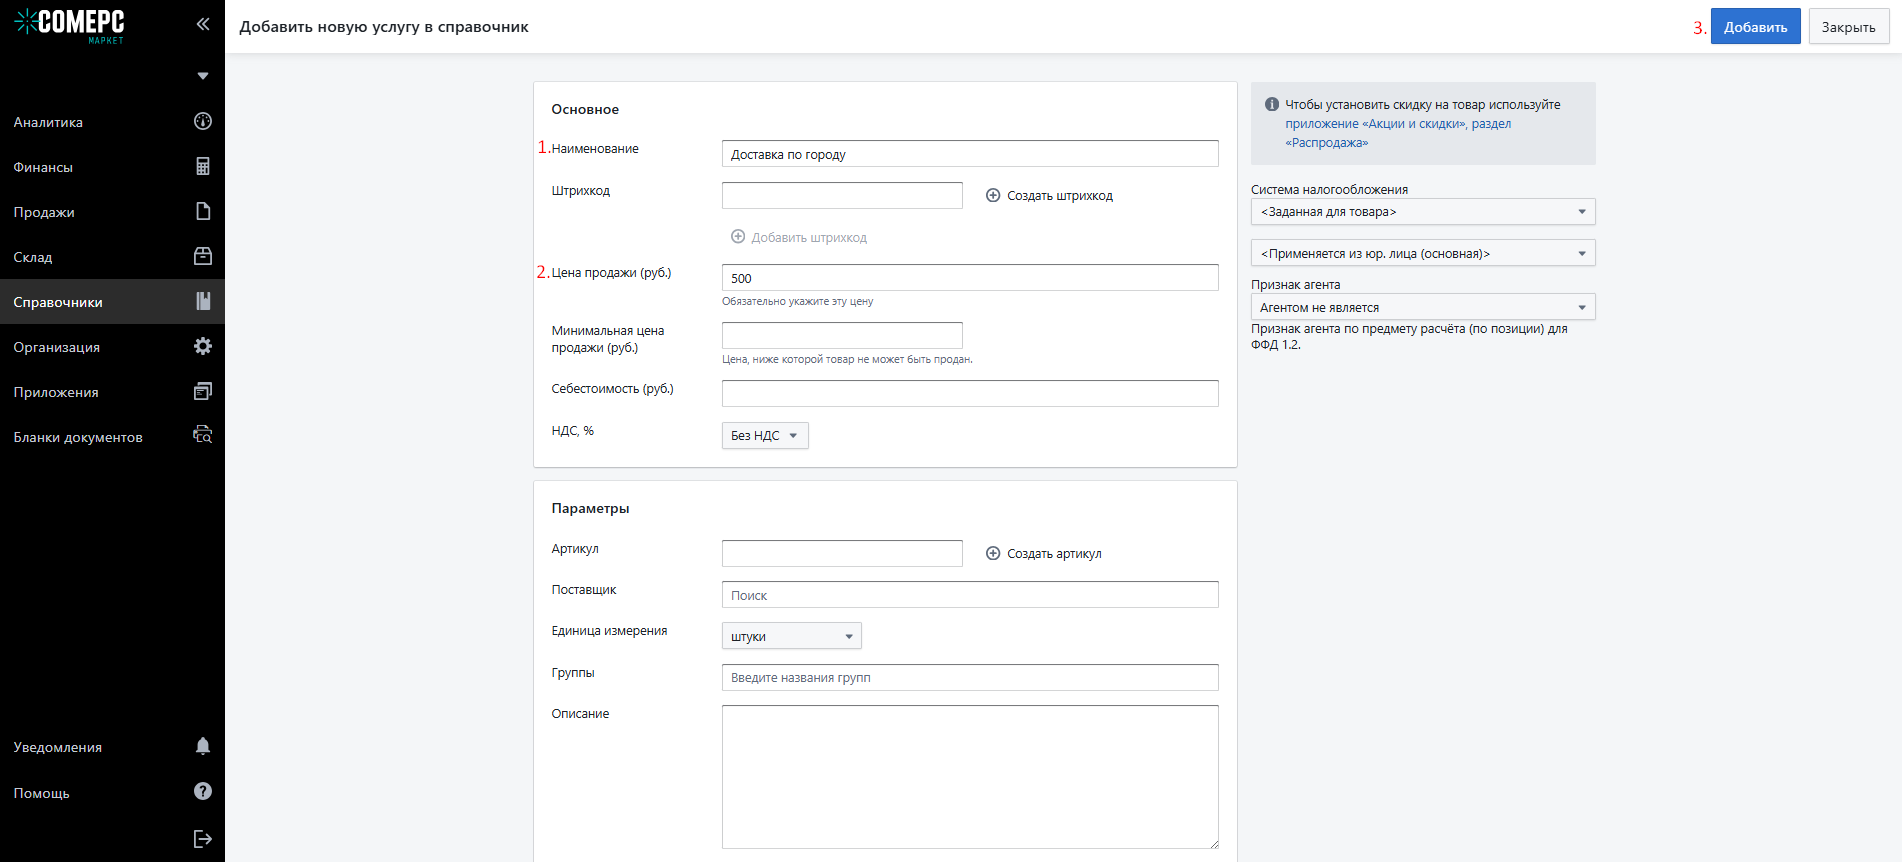This screenshot has width=1902, height=862.
Task: Open the Продажи menu section
Action: click(45, 212)
